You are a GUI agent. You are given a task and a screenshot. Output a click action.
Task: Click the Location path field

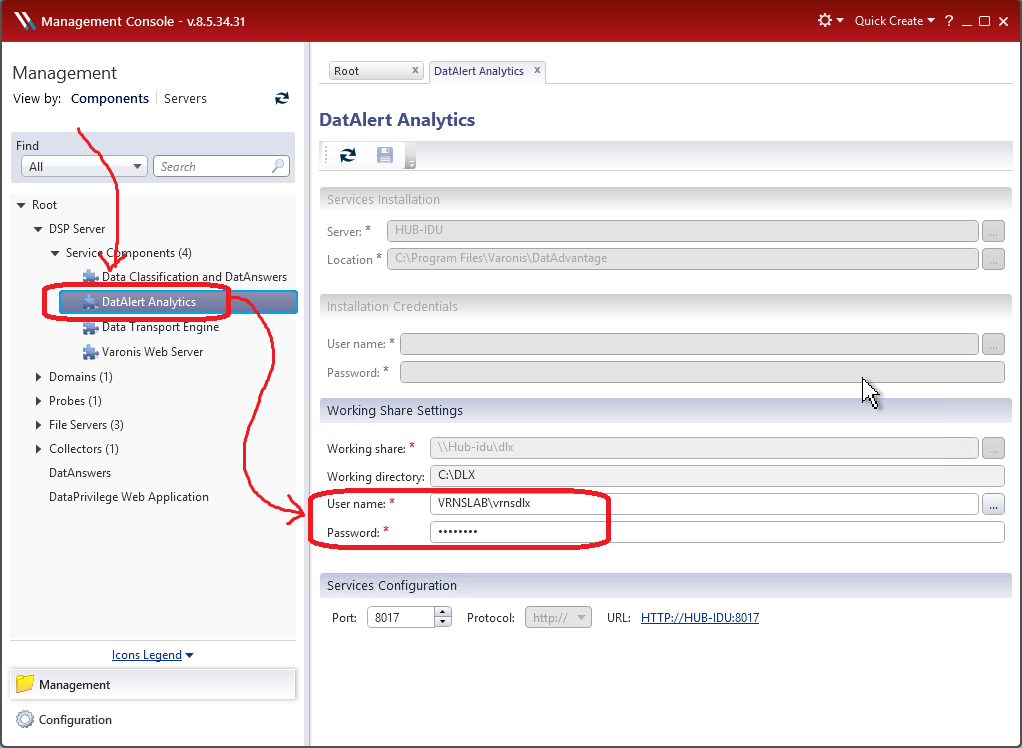coord(682,259)
